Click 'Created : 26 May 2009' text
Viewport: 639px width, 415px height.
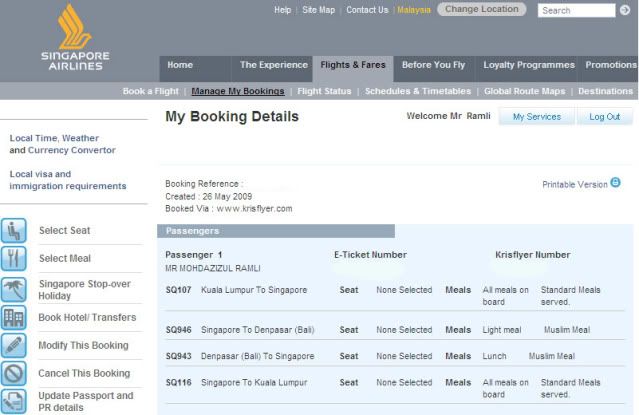tap(209, 196)
